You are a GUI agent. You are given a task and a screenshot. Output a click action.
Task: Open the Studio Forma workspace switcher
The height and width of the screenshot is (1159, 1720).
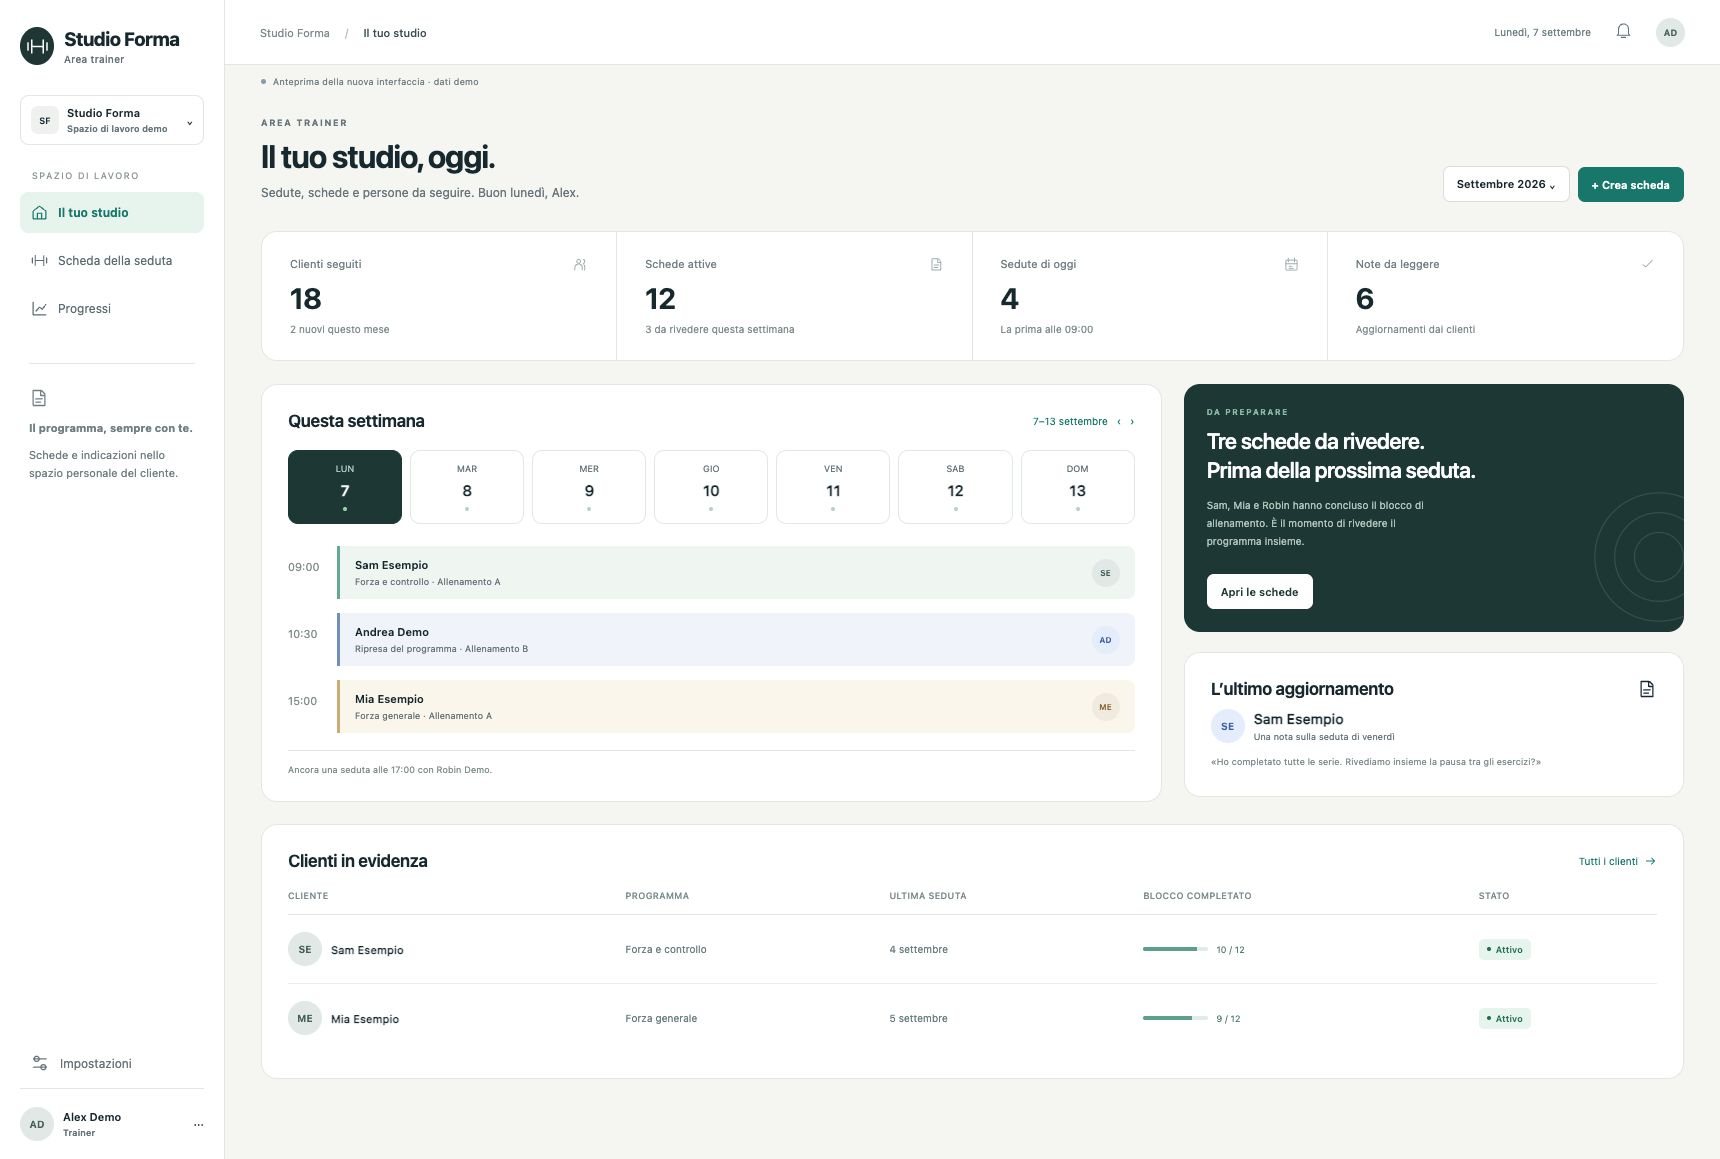tap(112, 120)
